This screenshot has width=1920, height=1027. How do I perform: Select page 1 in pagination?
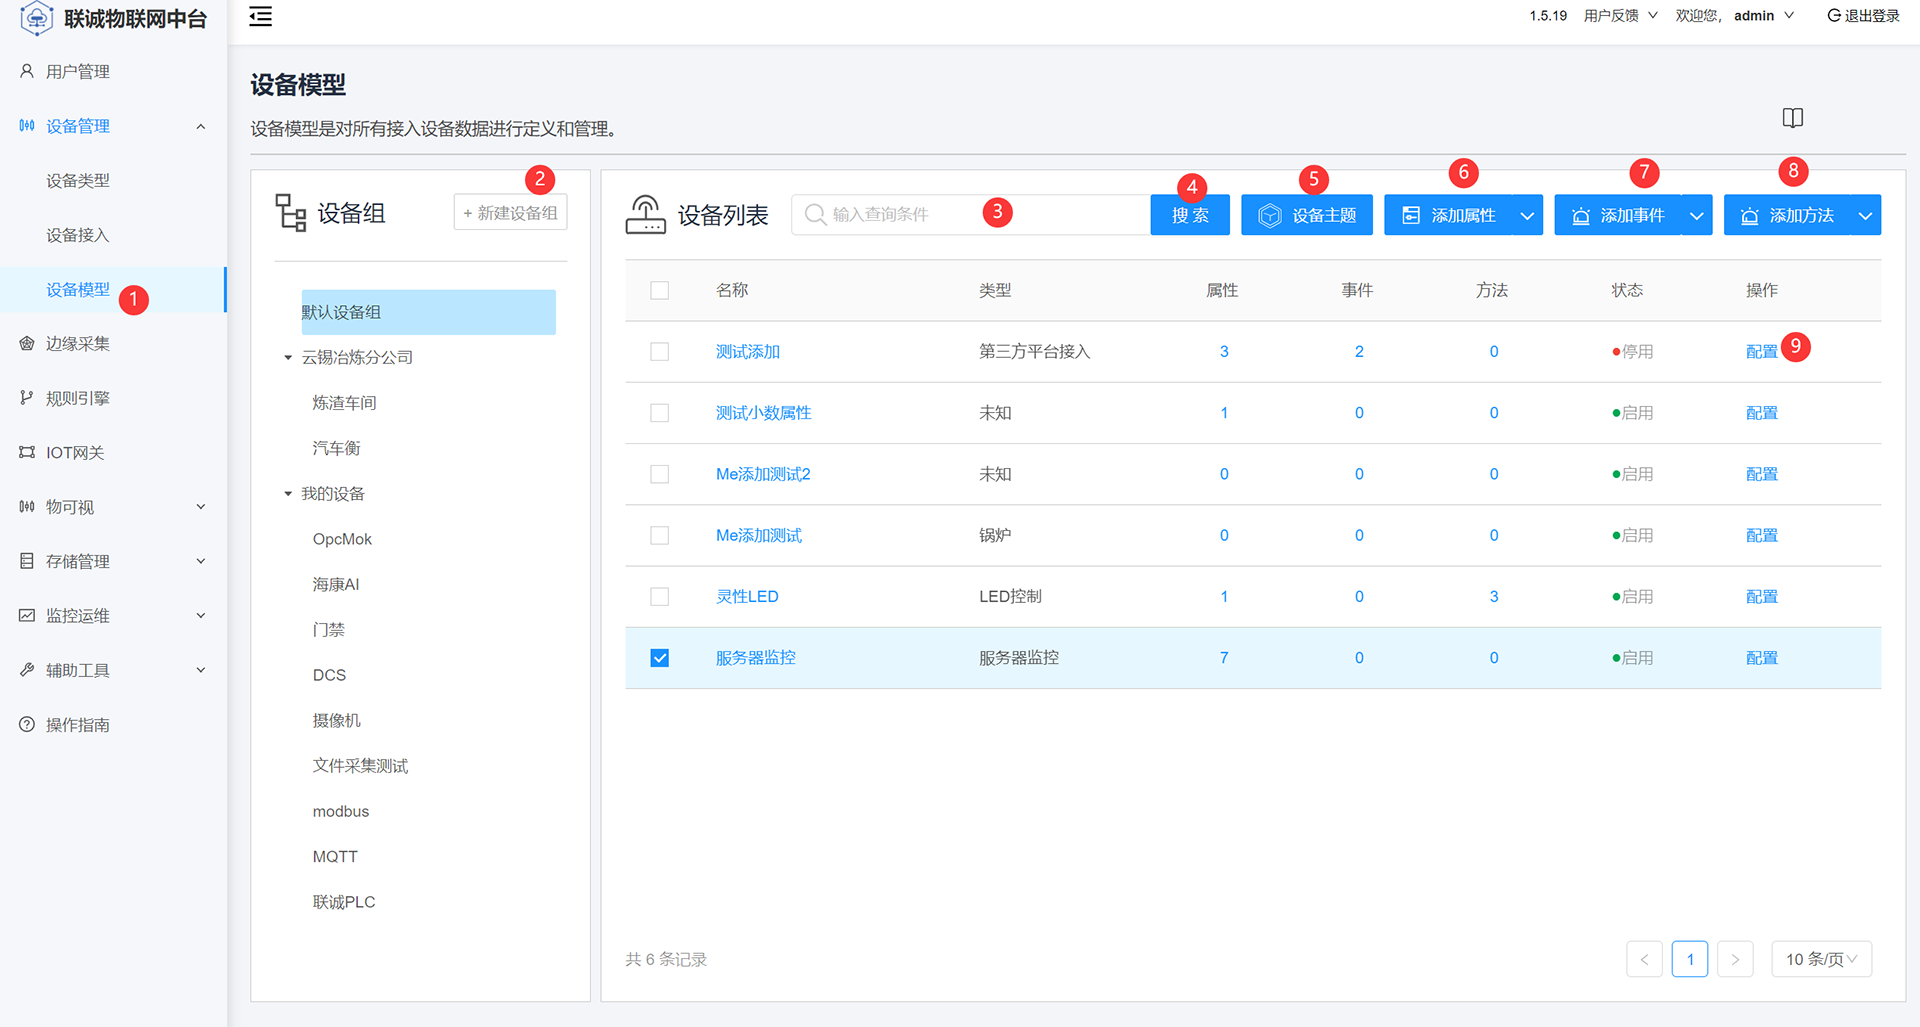tap(1690, 959)
